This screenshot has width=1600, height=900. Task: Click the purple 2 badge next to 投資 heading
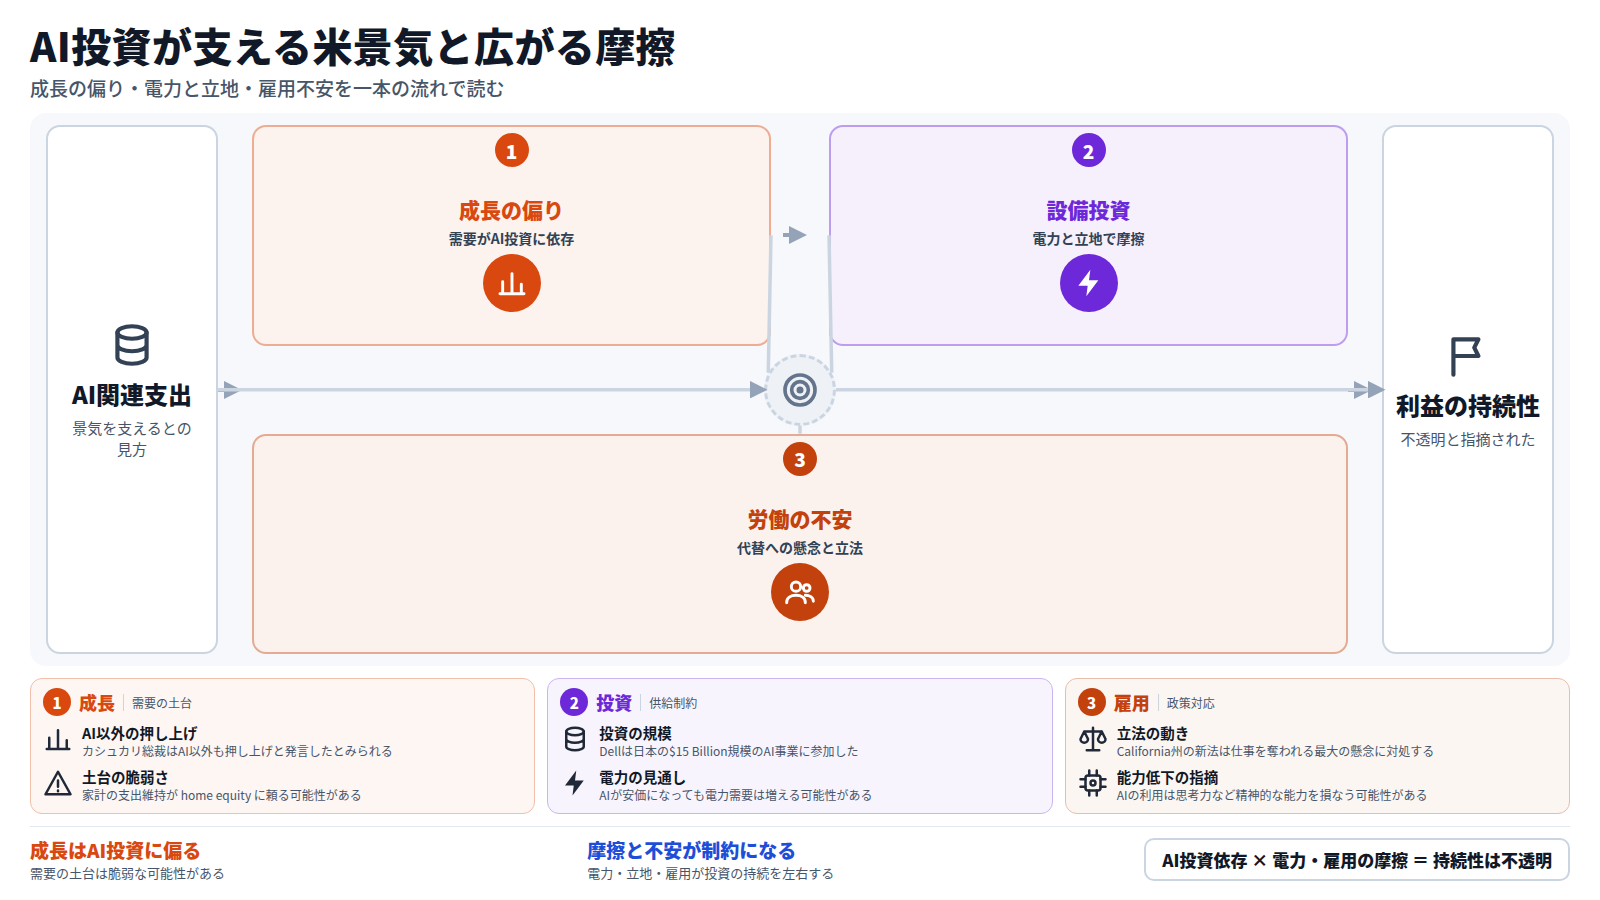tap(574, 702)
